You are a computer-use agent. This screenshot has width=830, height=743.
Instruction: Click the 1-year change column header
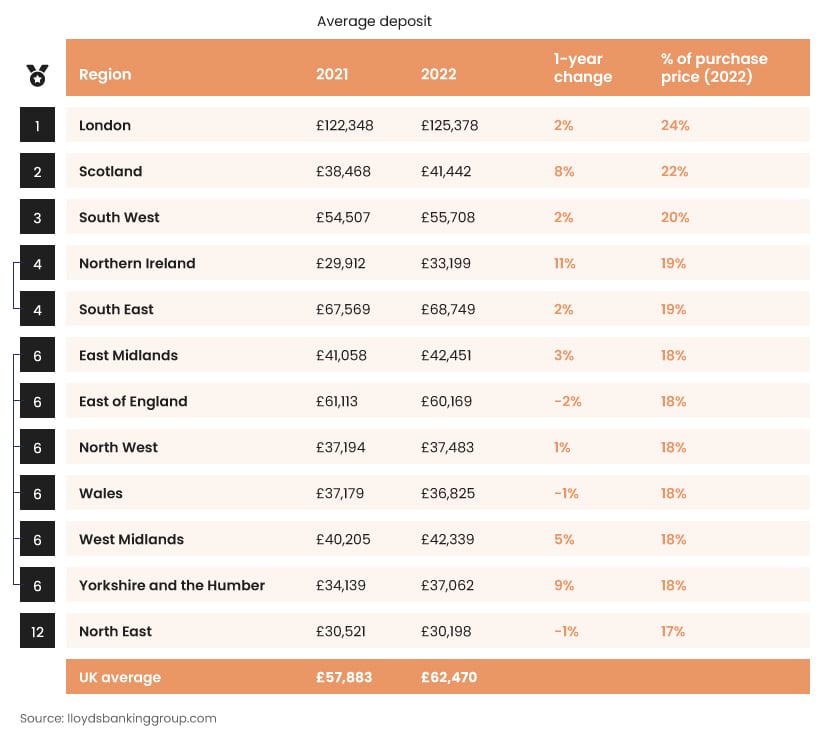(x=582, y=67)
